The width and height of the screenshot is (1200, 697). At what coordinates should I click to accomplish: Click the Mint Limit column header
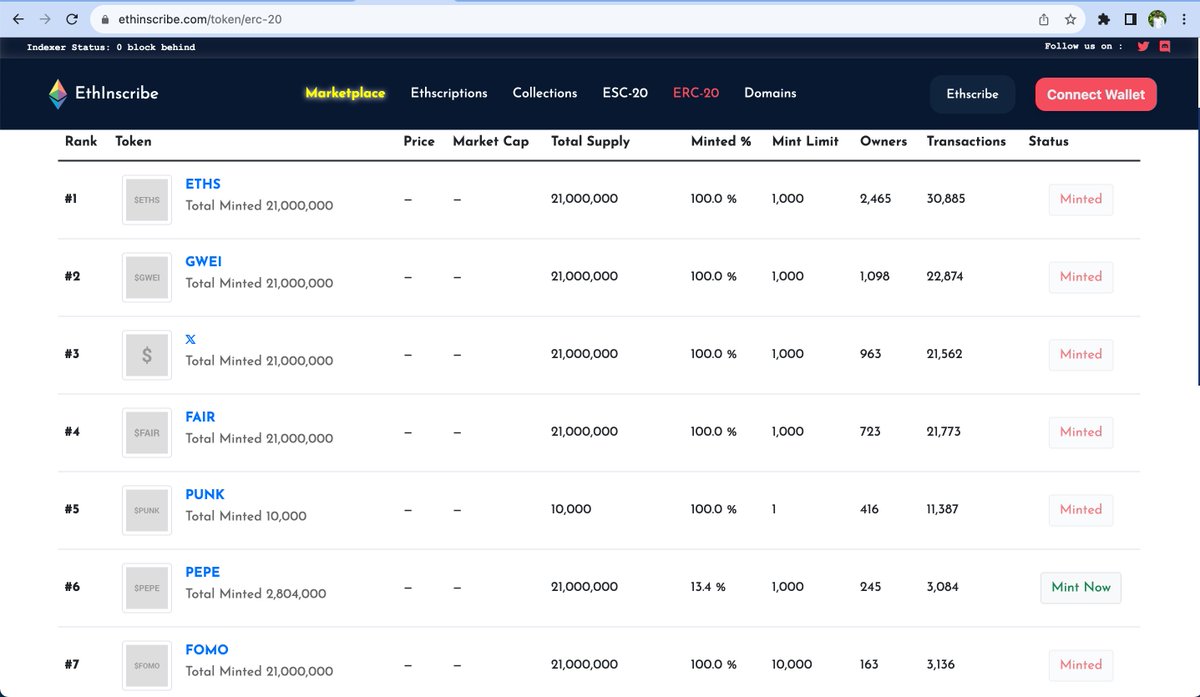pos(805,141)
